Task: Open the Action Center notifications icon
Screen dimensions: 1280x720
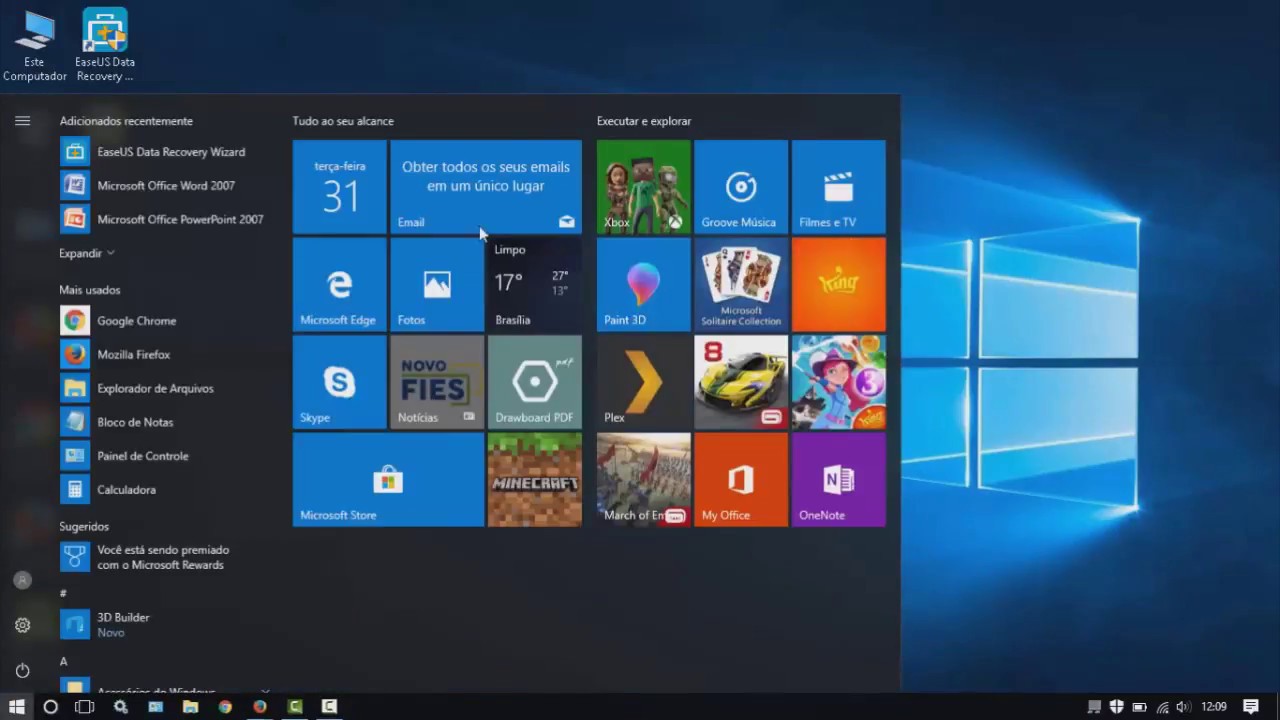Action: (x=1251, y=706)
